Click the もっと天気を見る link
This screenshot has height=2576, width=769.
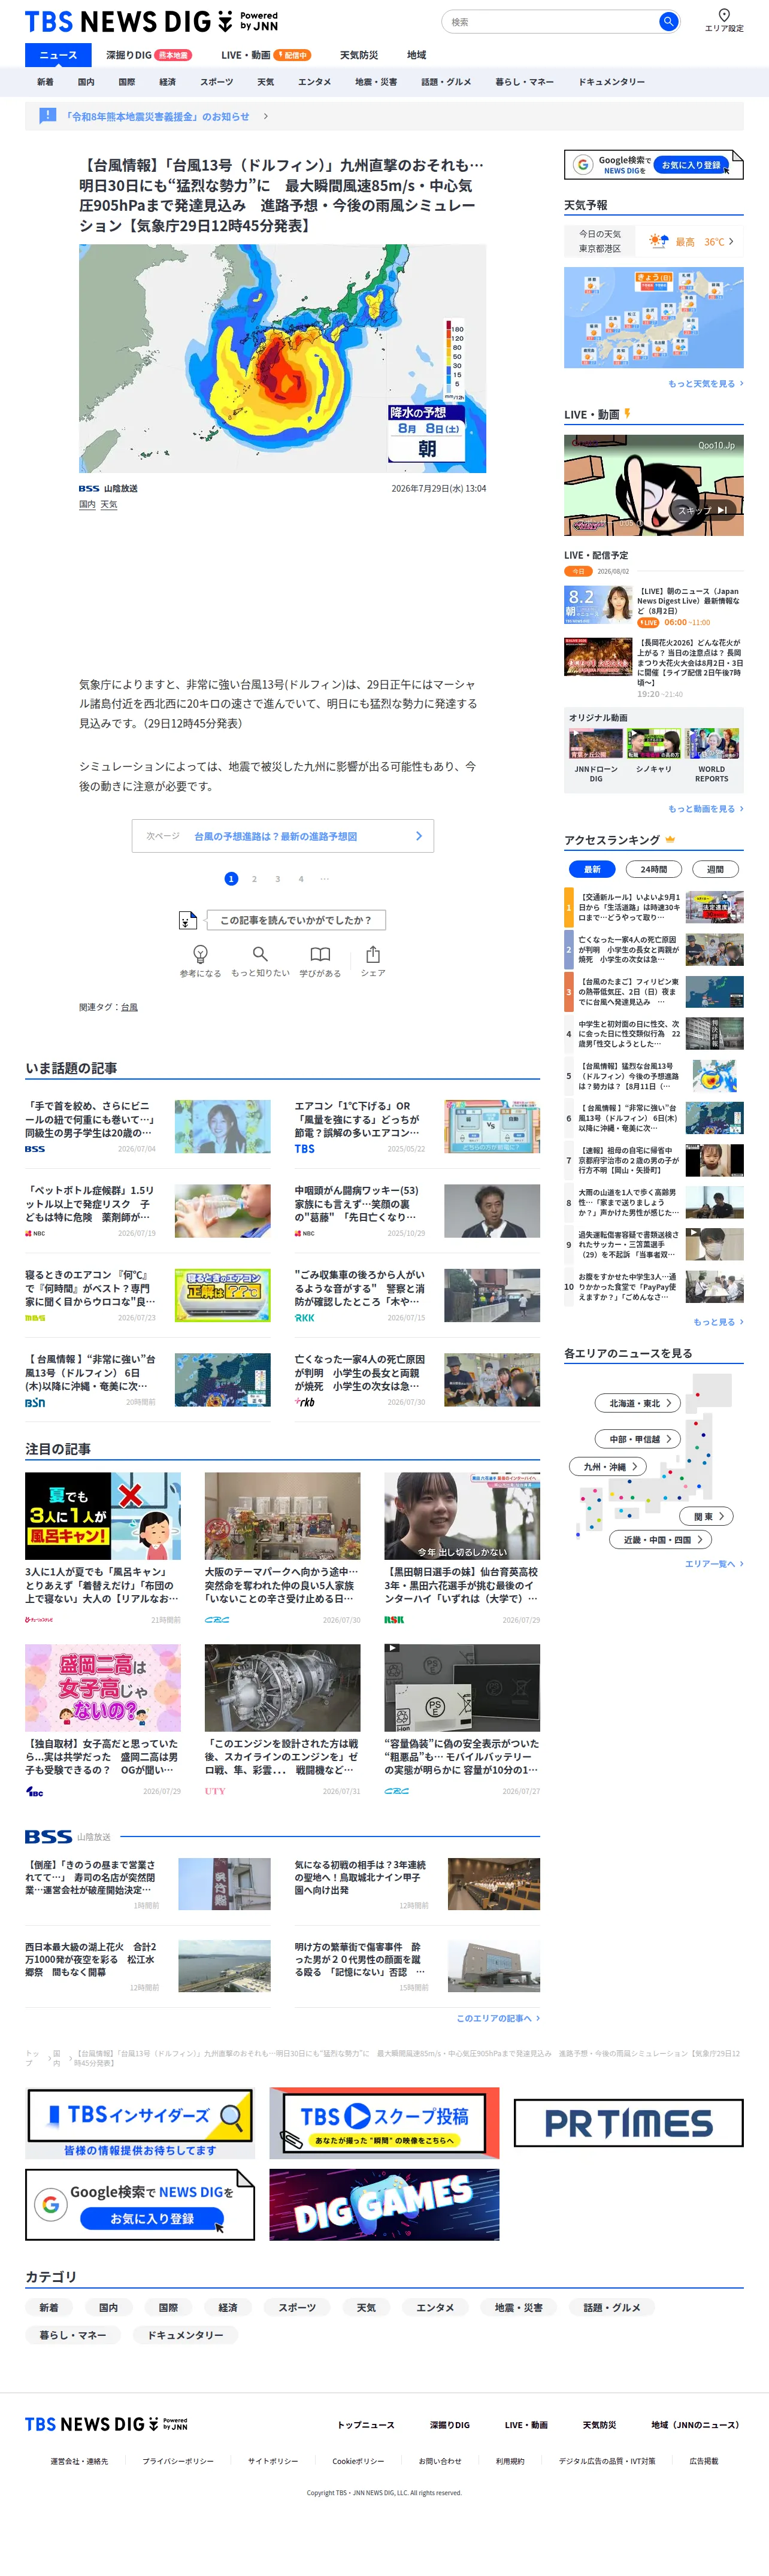click(x=705, y=384)
